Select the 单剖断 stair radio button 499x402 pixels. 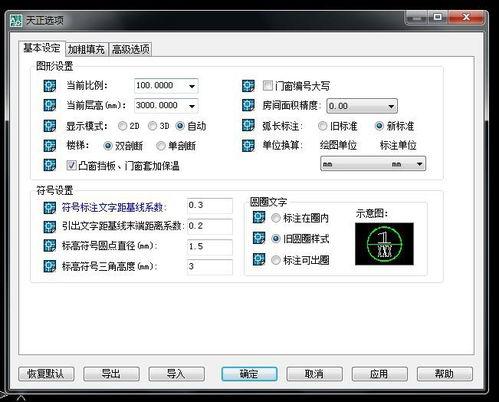pyautogui.click(x=161, y=146)
